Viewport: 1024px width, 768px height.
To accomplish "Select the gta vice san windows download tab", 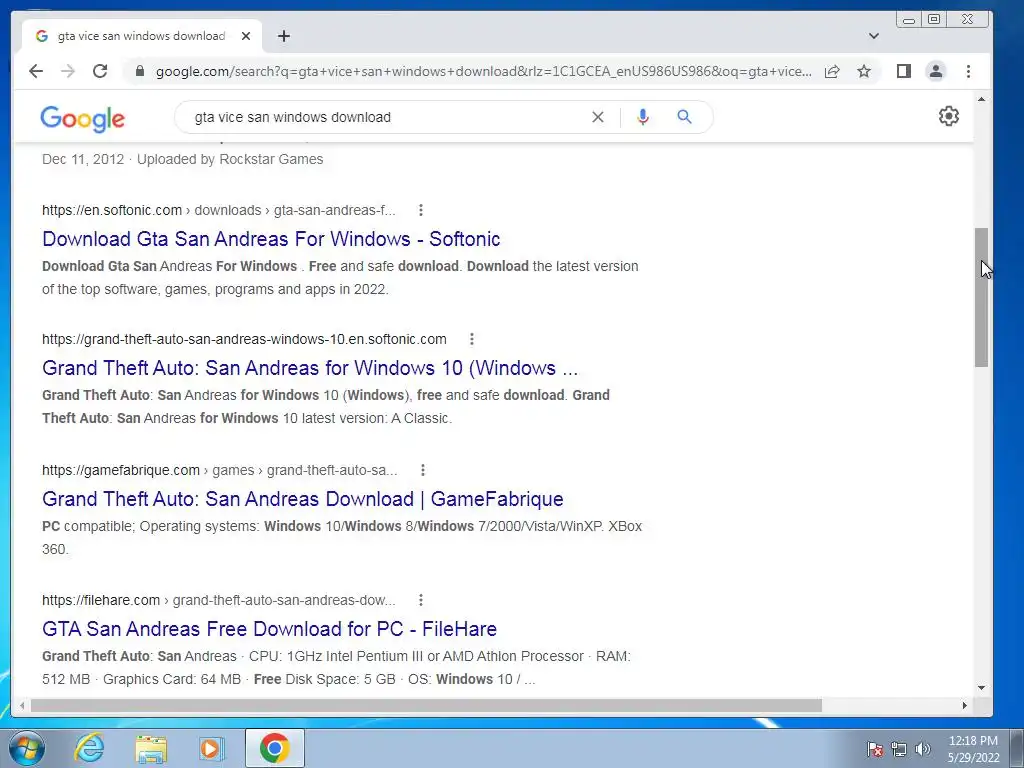I will pos(141,36).
